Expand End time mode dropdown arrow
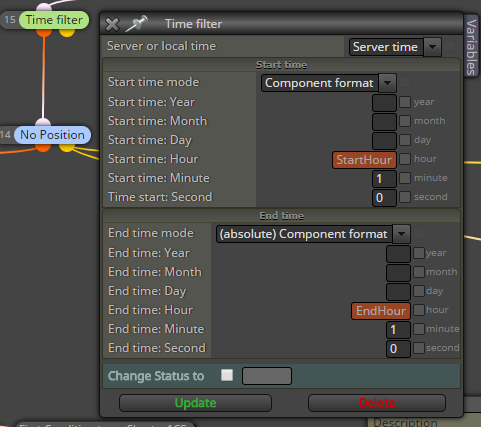481x427 pixels. pos(401,234)
